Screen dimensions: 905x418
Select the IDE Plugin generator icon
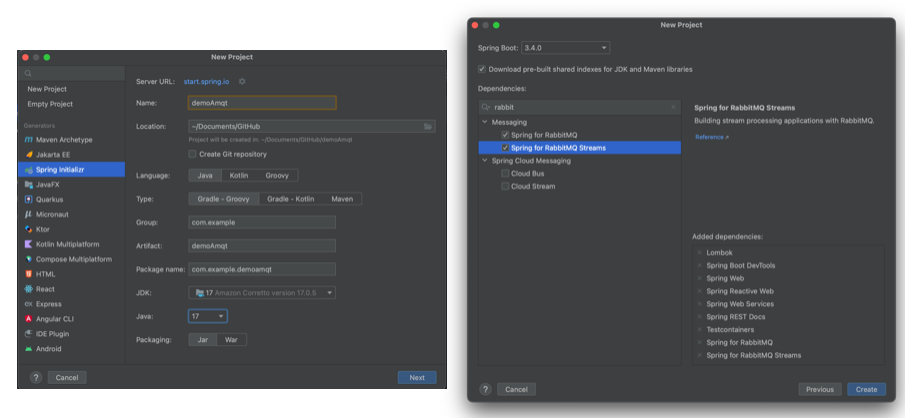(x=29, y=334)
